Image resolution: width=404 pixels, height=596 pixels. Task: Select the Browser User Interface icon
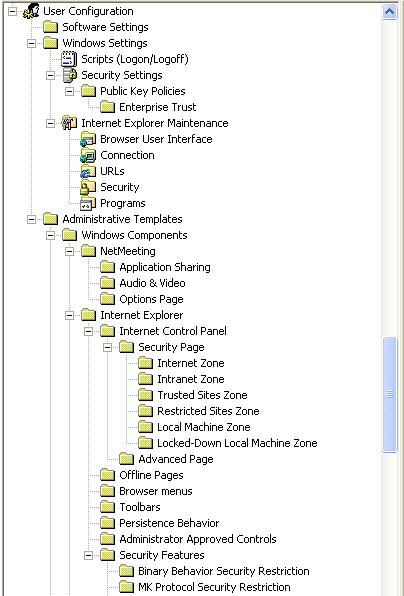point(88,139)
